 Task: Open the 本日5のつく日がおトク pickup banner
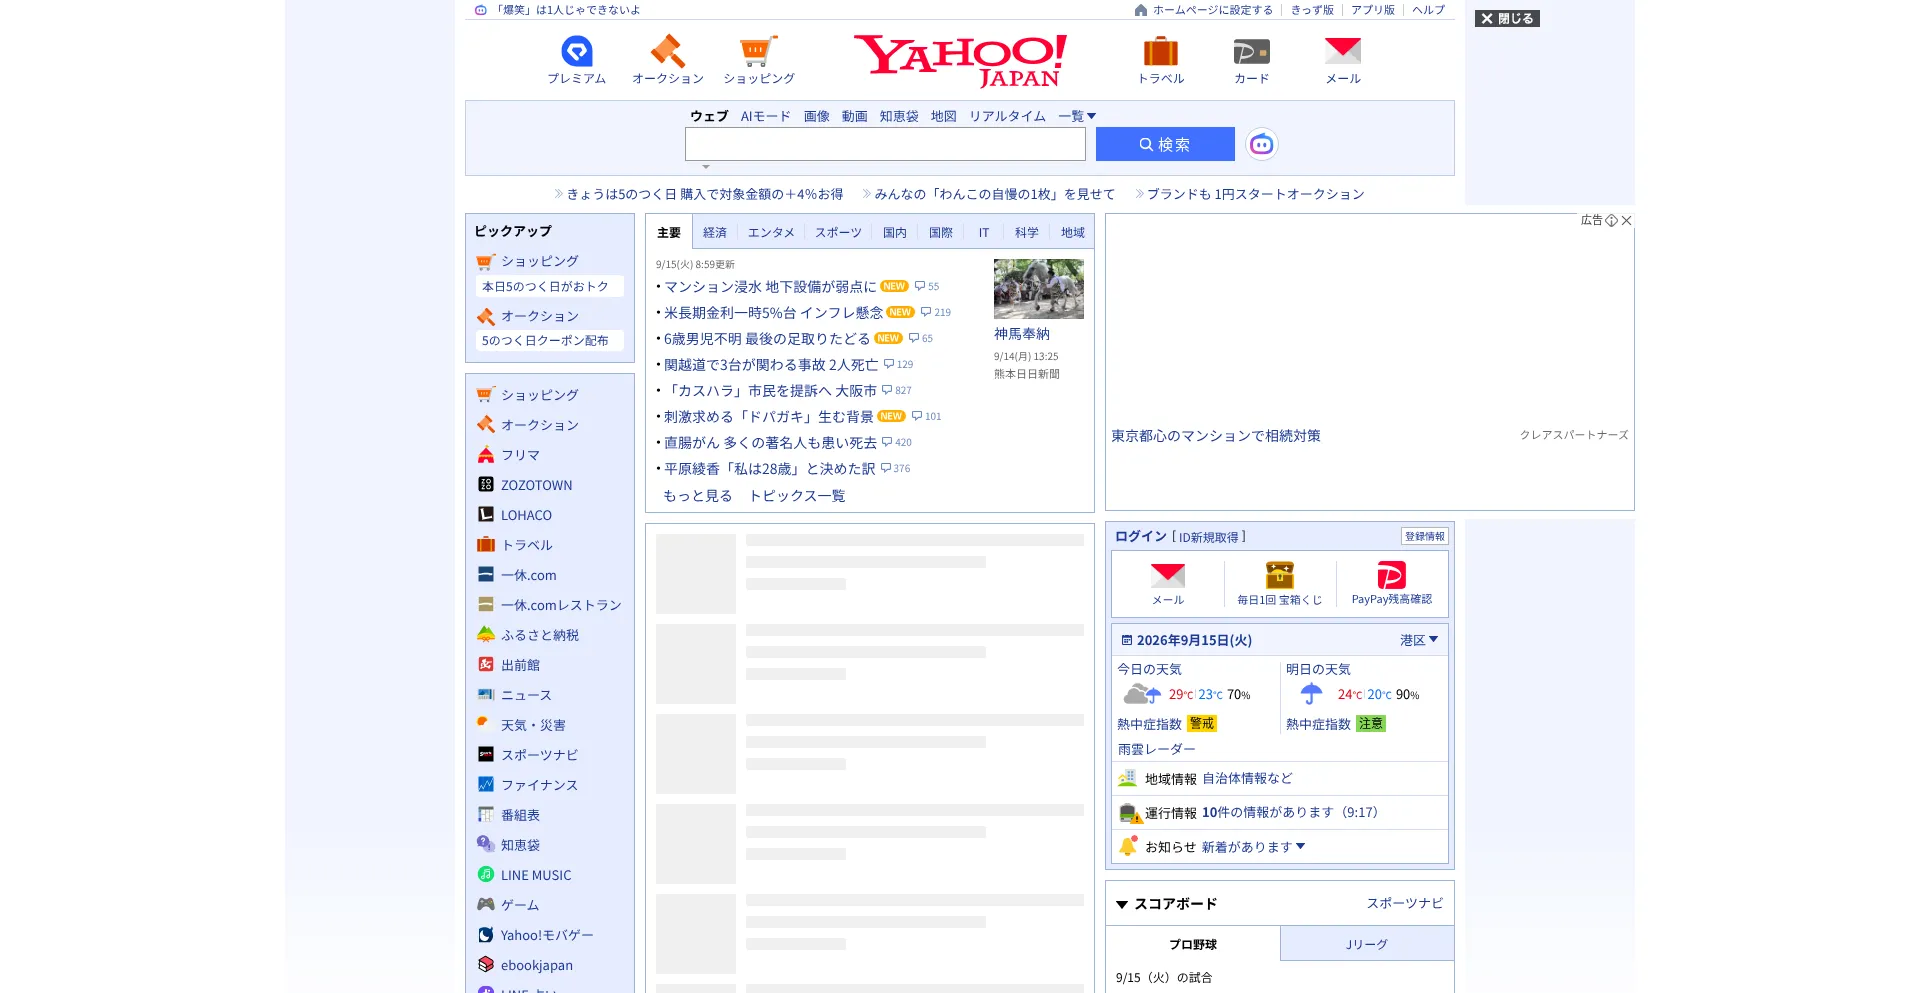(550, 287)
